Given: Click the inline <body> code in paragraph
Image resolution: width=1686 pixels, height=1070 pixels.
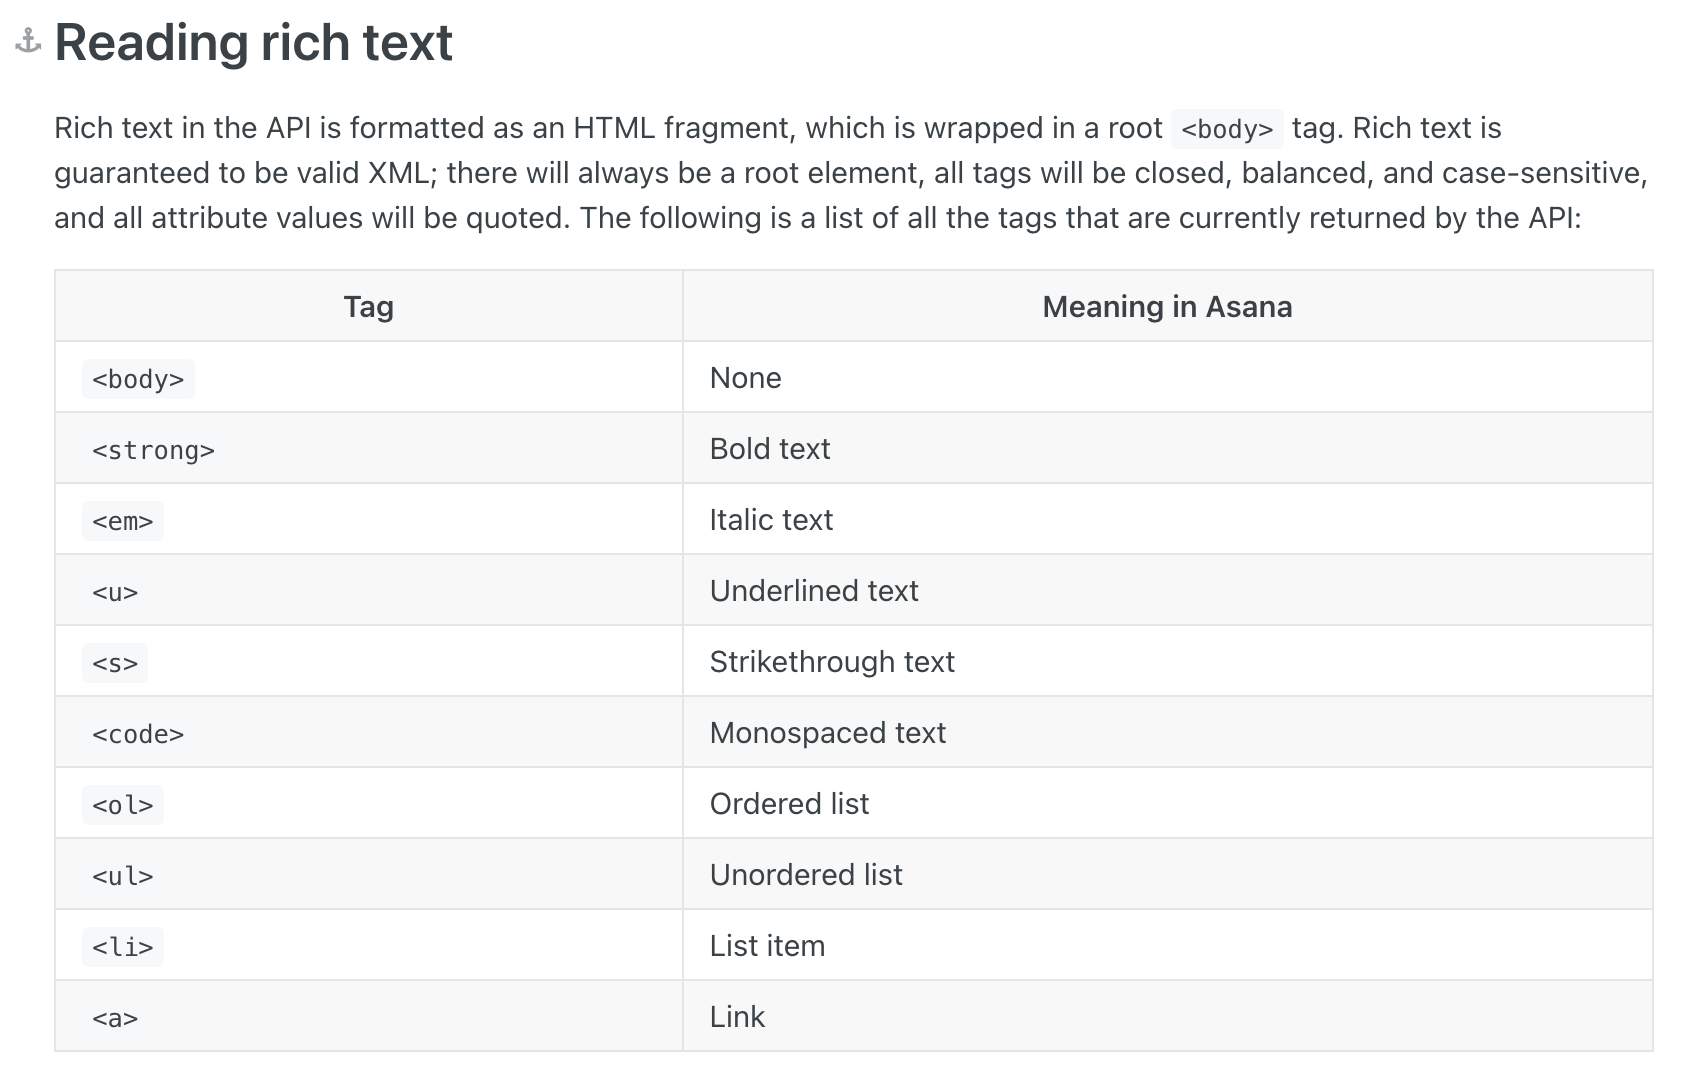Looking at the screenshot, I should pos(1226,129).
